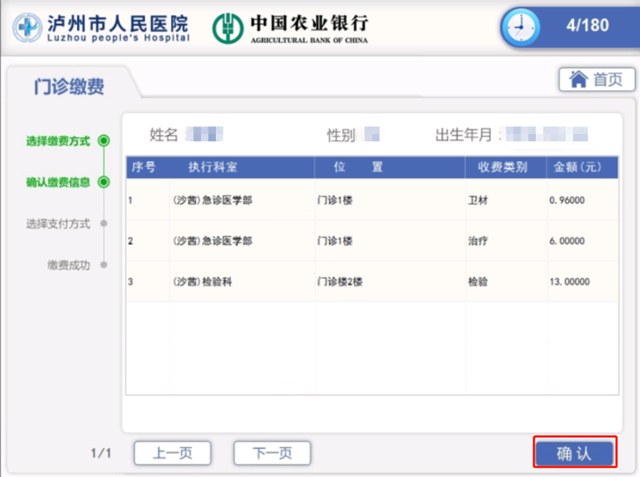This screenshot has height=477, width=640.
Task: Click the 选择支付方式 step label
Action: tap(58, 223)
